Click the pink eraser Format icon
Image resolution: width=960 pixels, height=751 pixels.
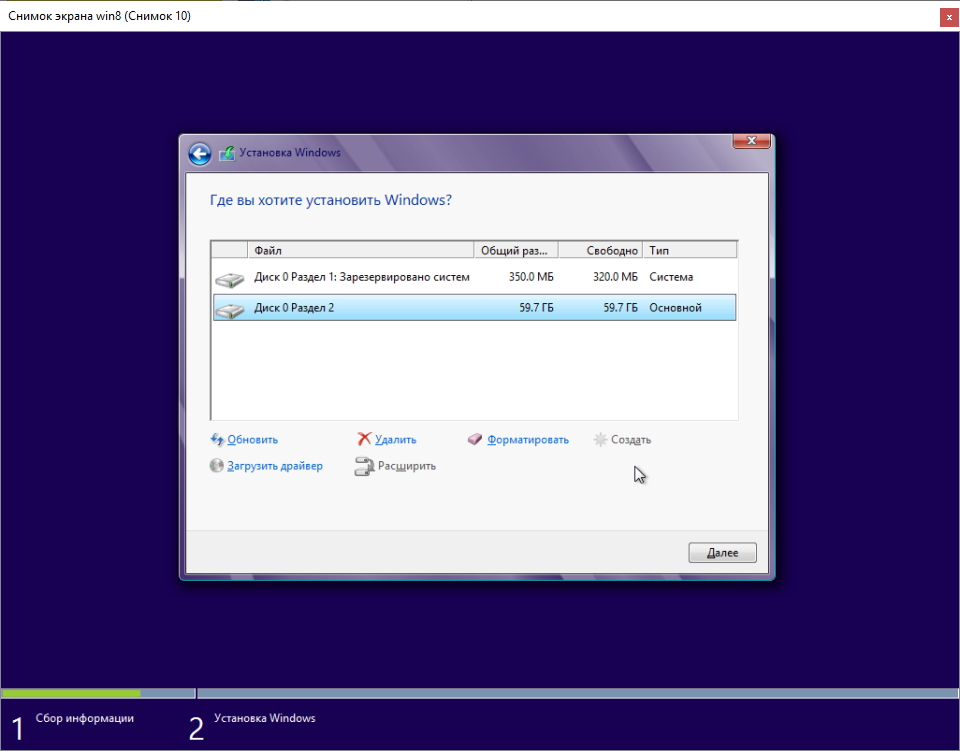(474, 439)
